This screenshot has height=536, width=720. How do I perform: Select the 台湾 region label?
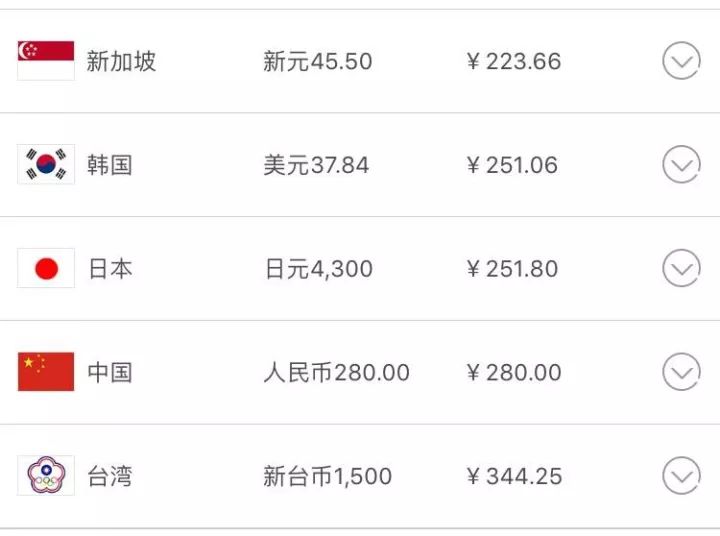109,476
